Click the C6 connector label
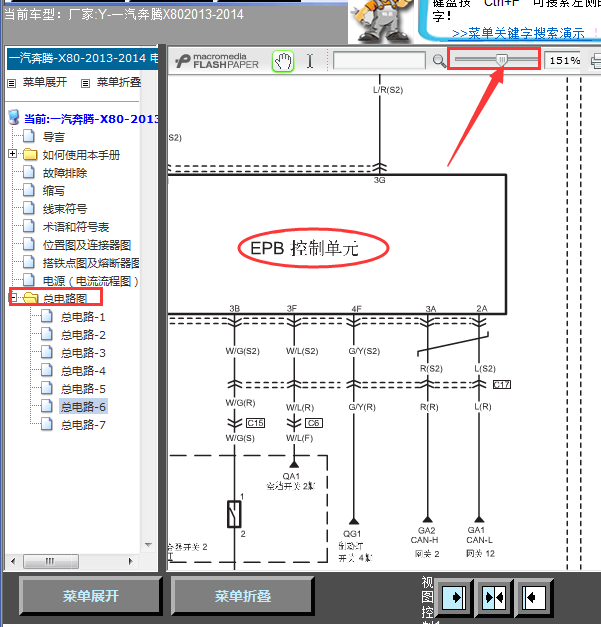The width and height of the screenshot is (601, 627). click(313, 423)
